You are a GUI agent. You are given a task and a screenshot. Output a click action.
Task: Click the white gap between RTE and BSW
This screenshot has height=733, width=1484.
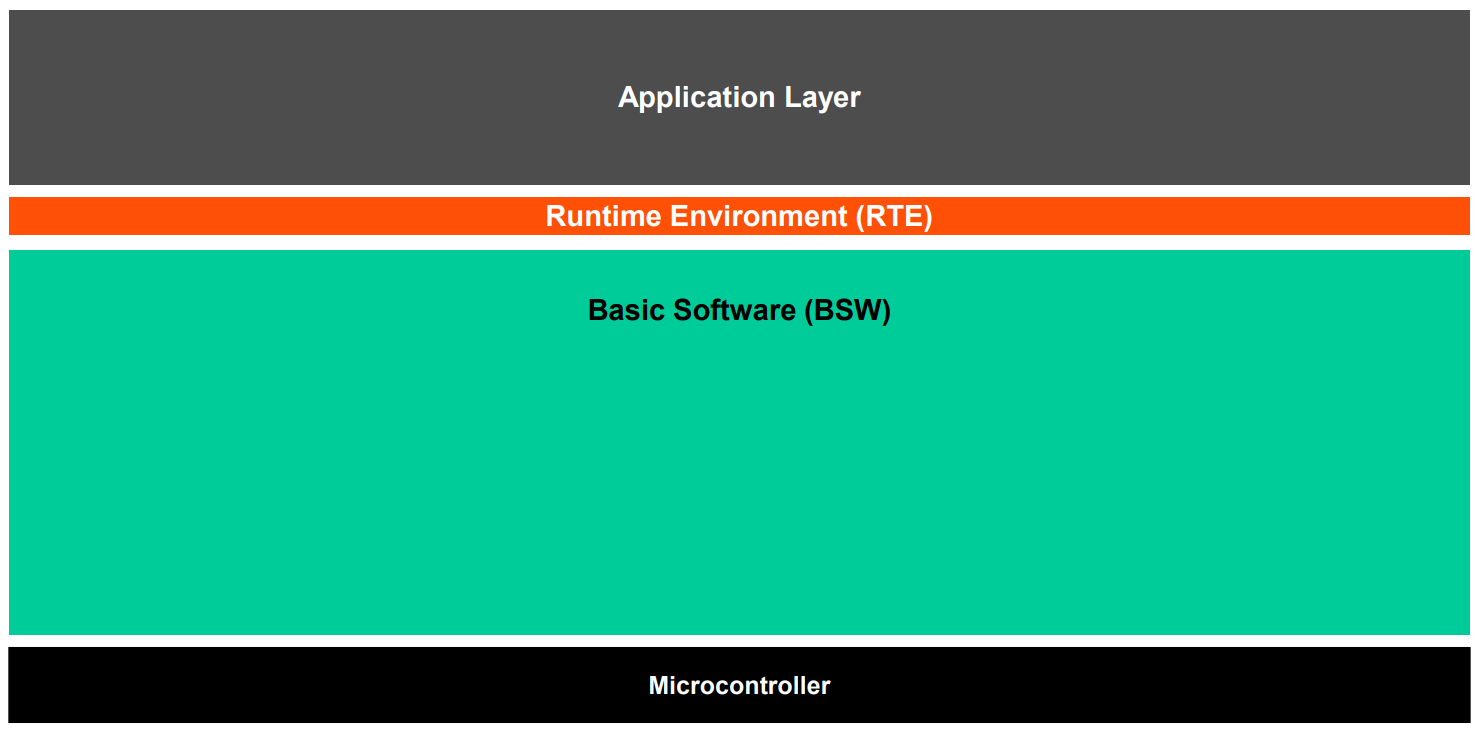click(739, 242)
